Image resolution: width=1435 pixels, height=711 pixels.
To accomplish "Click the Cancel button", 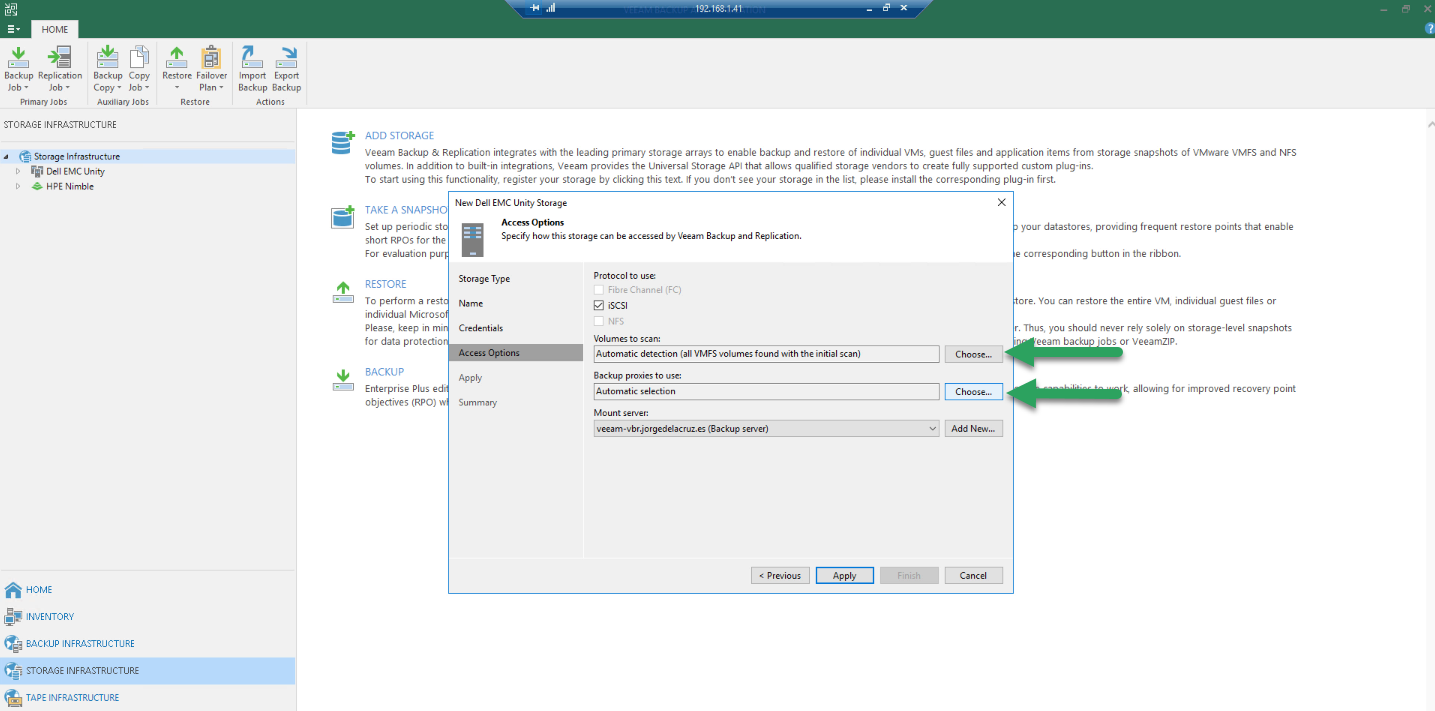I will tap(973, 575).
